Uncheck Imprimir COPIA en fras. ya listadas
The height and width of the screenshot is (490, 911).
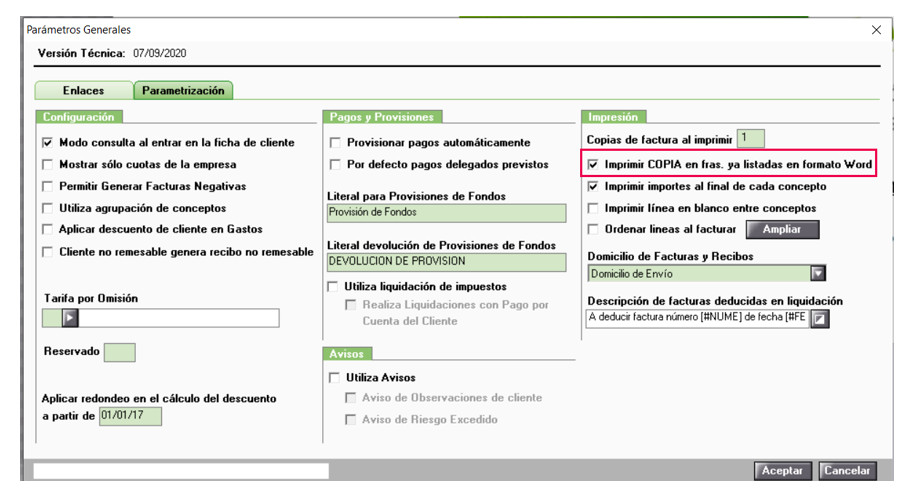[x=593, y=164]
